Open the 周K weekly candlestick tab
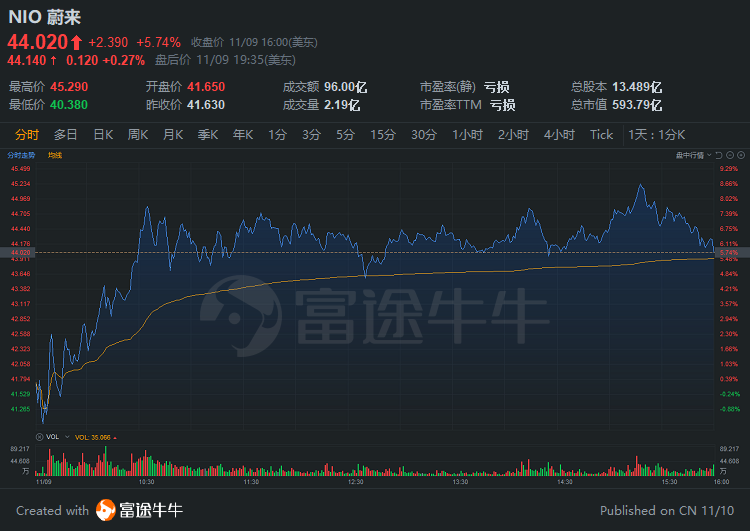The image size is (750, 531). [x=138, y=135]
